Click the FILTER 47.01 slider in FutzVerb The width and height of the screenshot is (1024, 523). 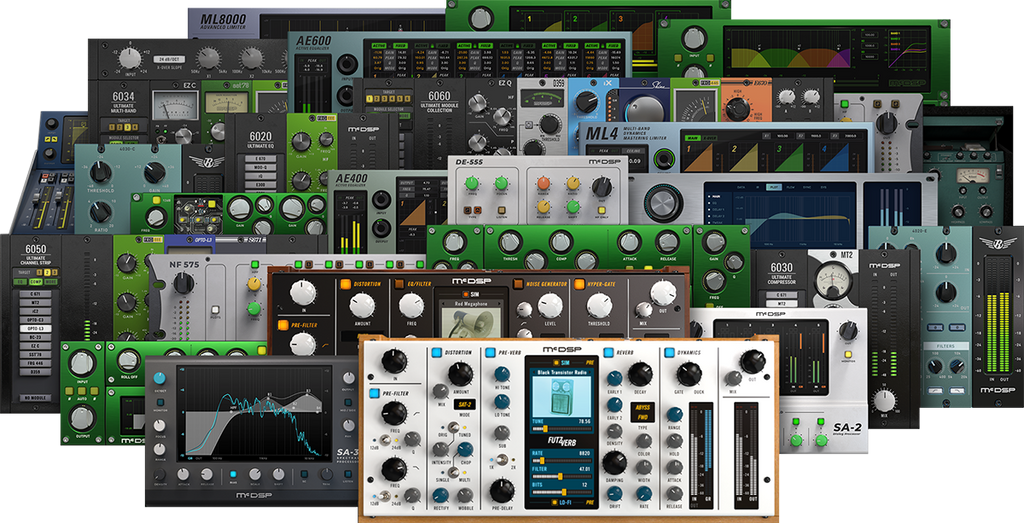(x=563, y=475)
